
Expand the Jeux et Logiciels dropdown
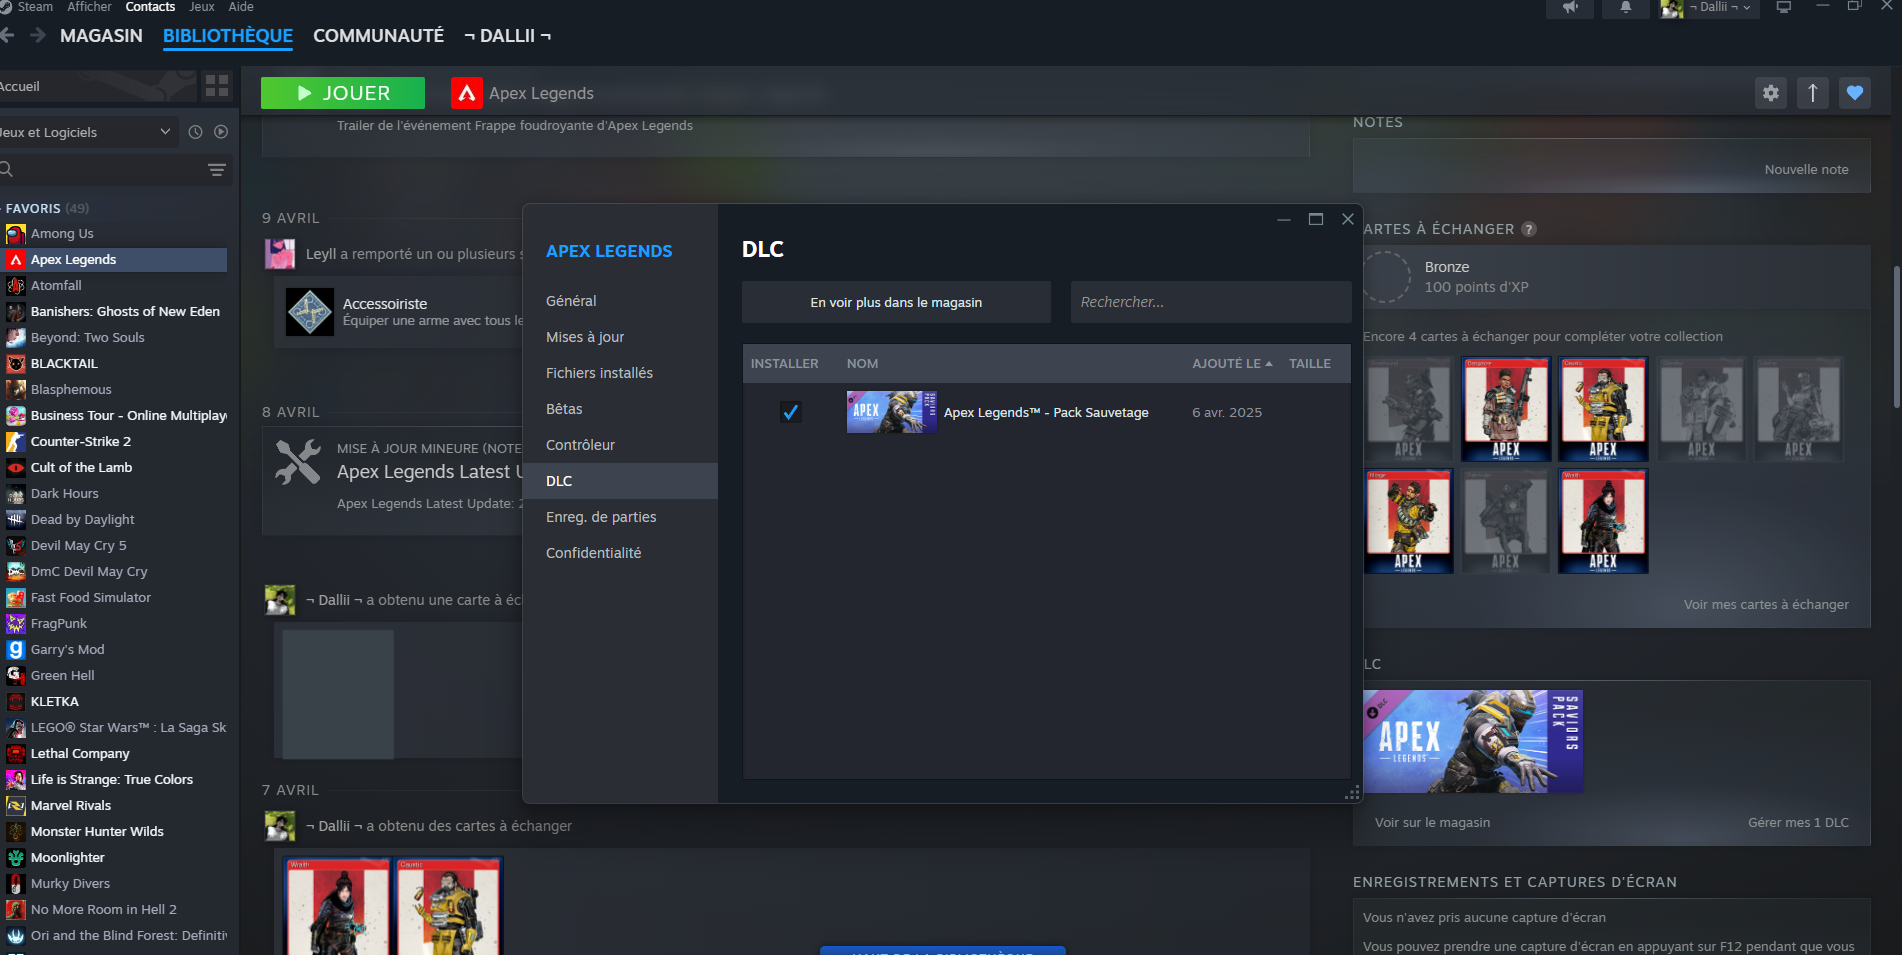click(165, 132)
